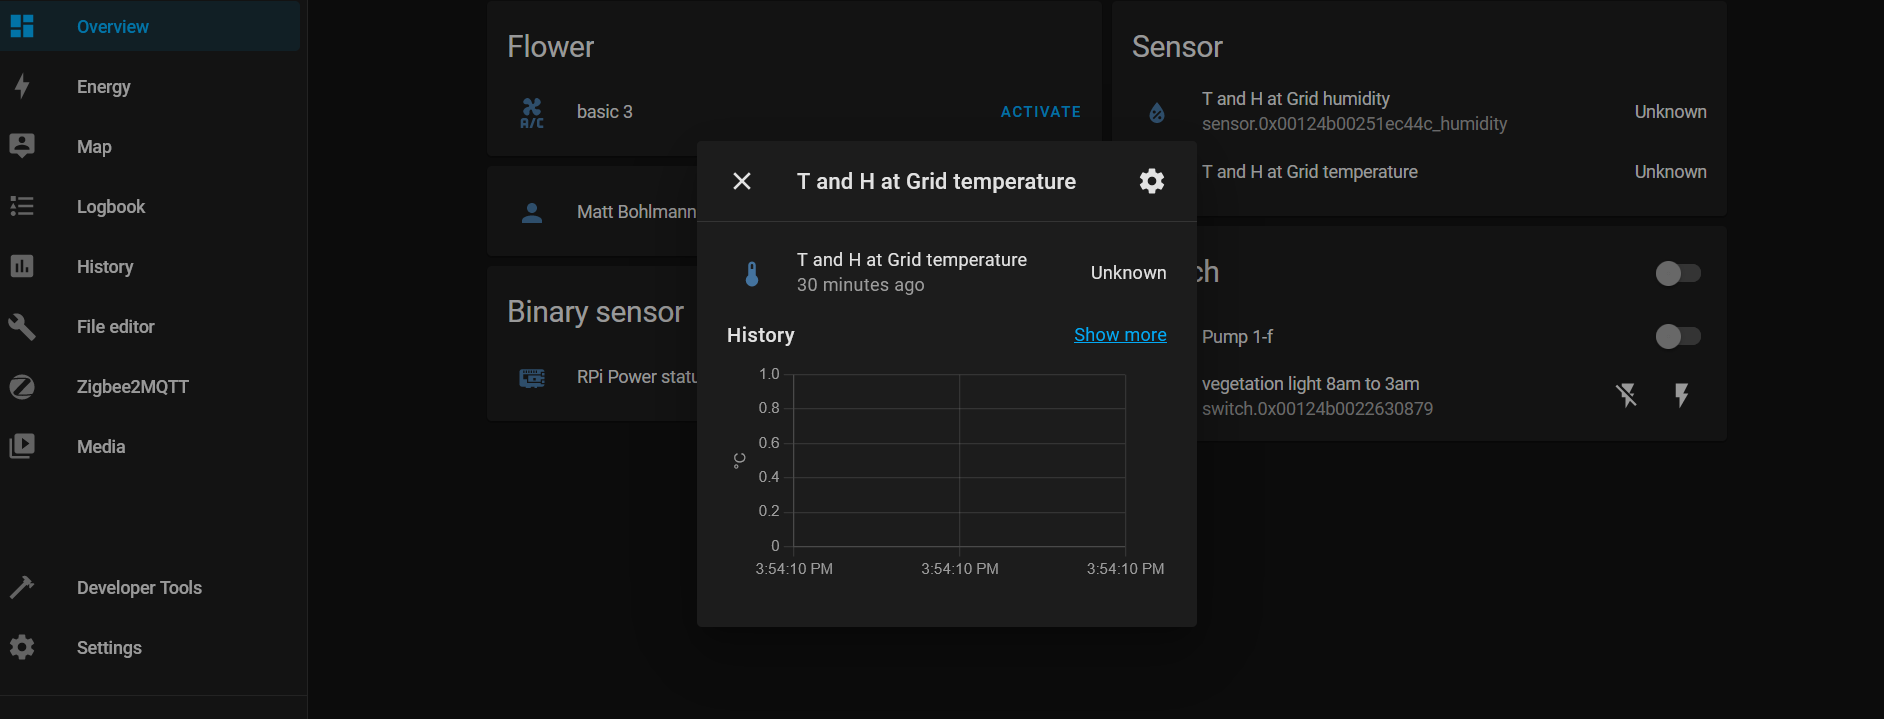Open the History chart icon in the sidebar
Image resolution: width=1884 pixels, height=719 pixels.
point(22,267)
